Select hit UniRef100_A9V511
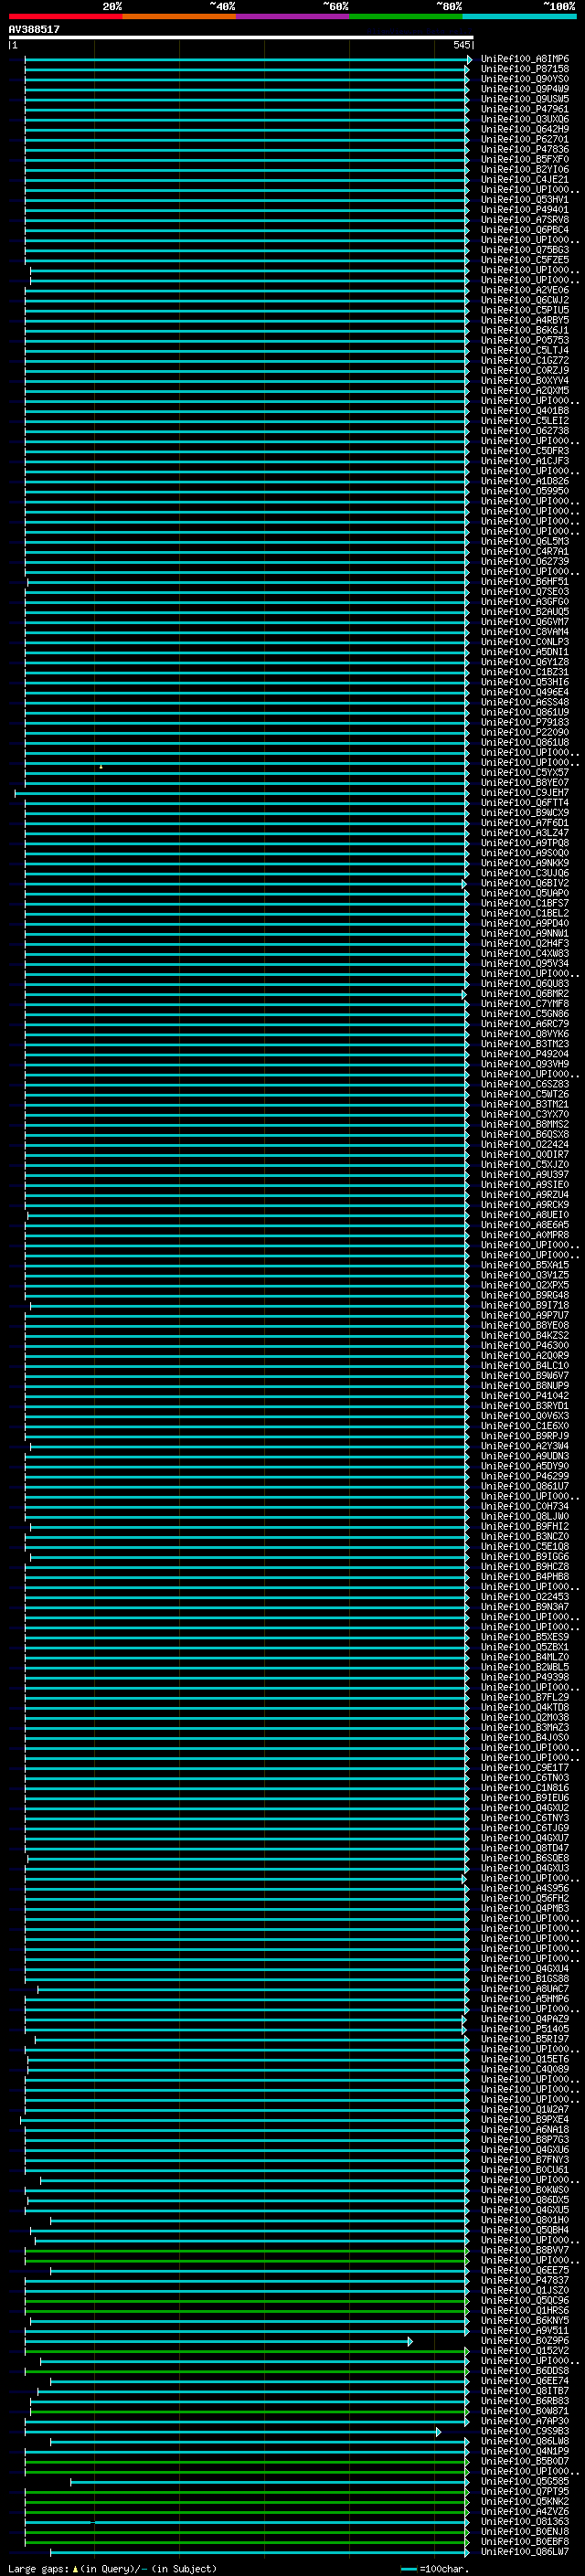 coord(525,2330)
